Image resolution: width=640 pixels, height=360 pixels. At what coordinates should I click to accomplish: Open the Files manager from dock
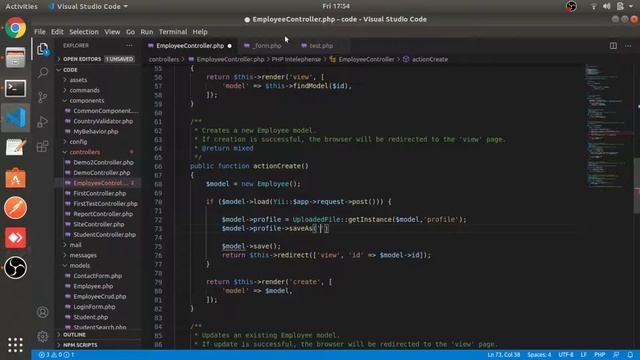coord(16,57)
